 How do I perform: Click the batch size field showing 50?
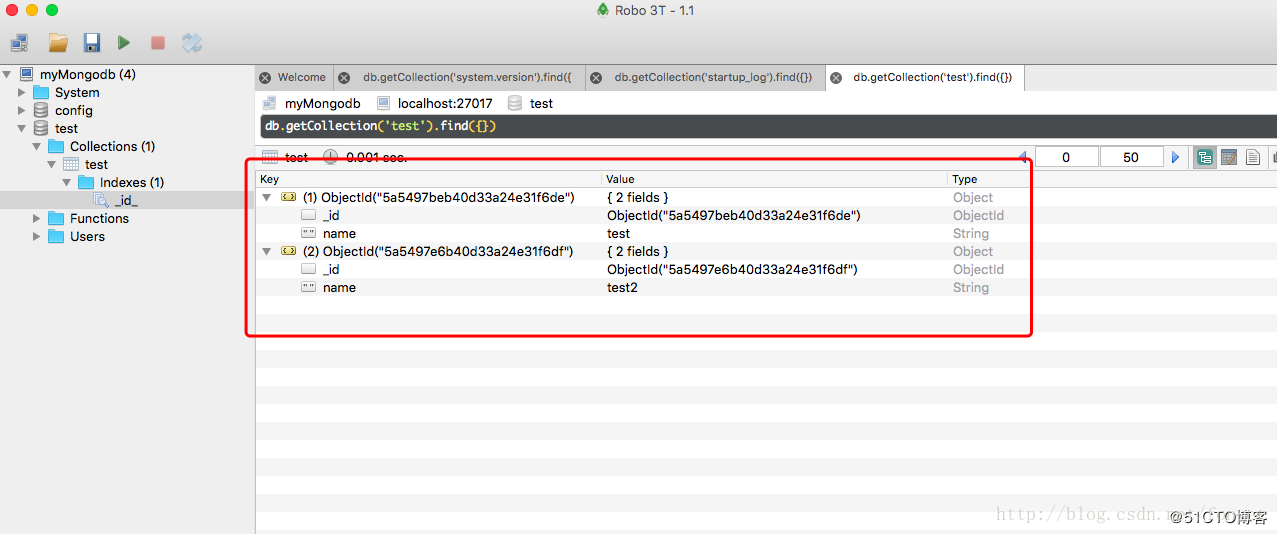1132,157
